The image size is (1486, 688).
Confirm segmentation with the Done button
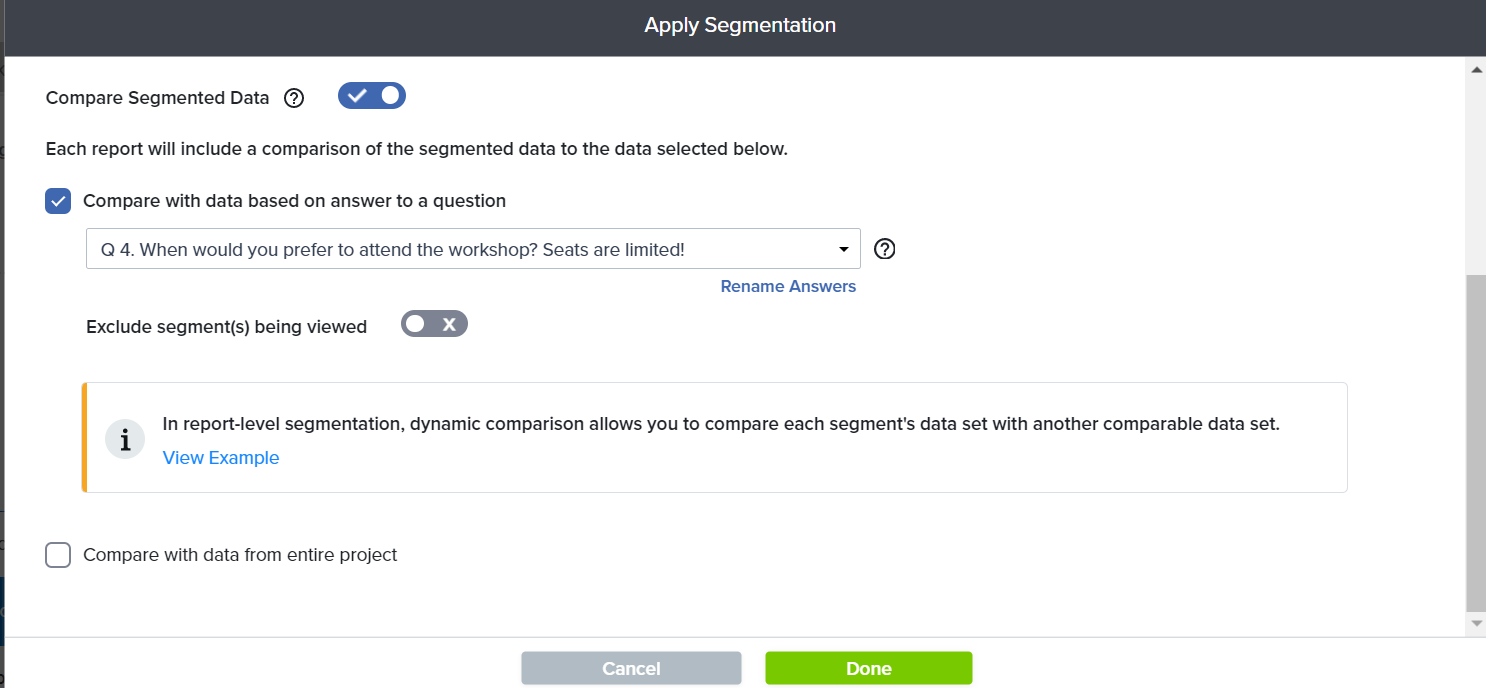[x=868, y=668]
